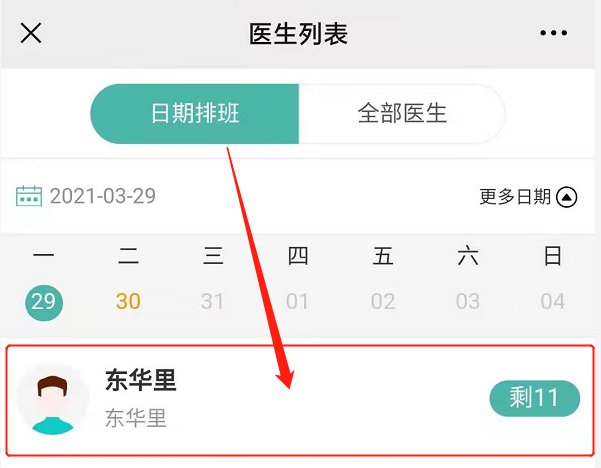Select date 30 highlighted in orange
The image size is (601, 468).
[x=128, y=301]
